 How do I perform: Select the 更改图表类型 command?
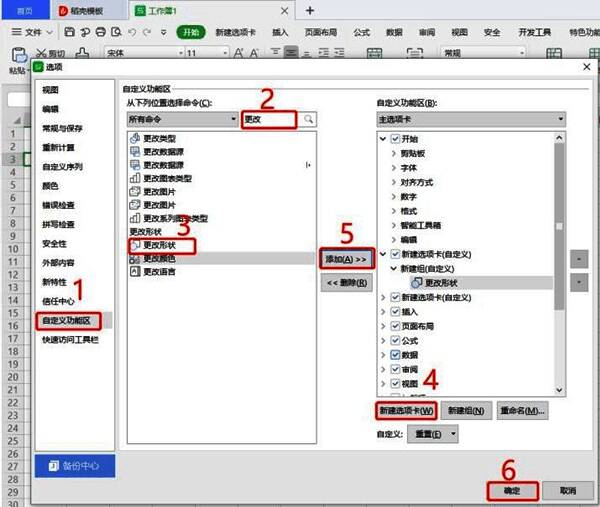[x=168, y=178]
